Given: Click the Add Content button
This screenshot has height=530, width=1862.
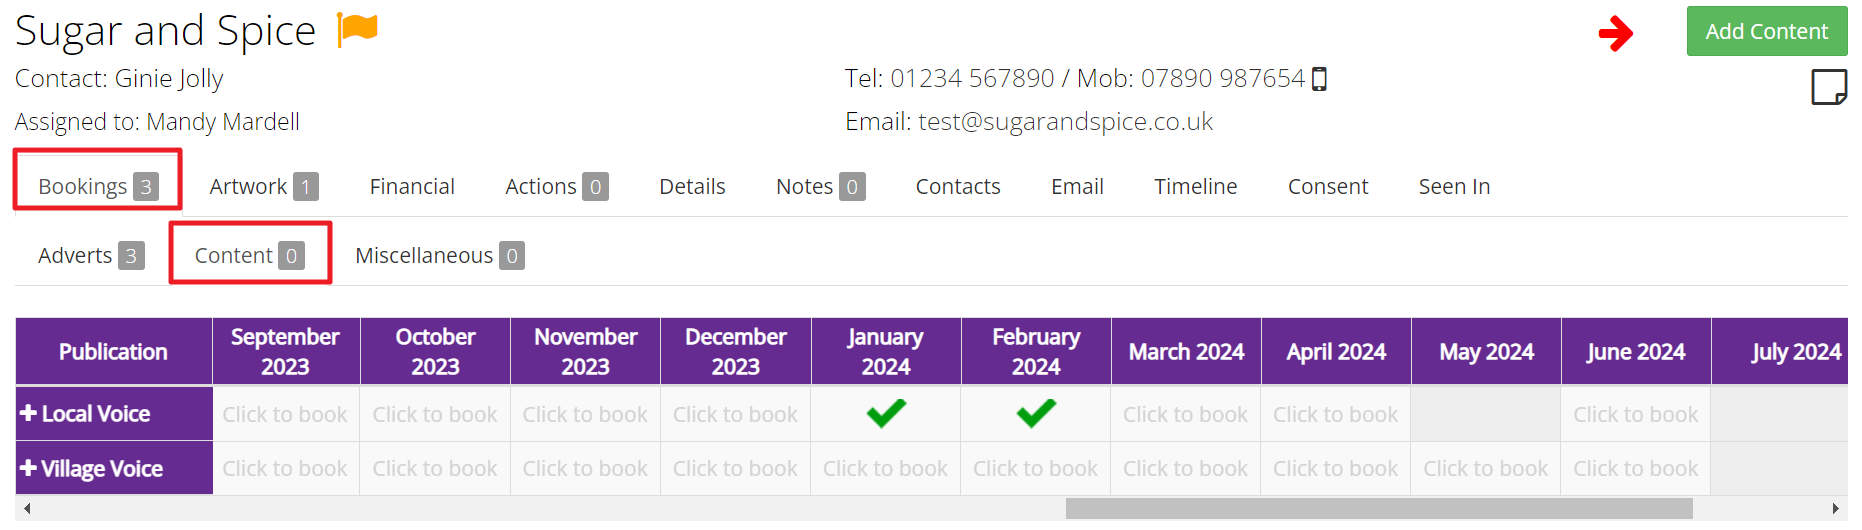Looking at the screenshot, I should (1767, 31).
